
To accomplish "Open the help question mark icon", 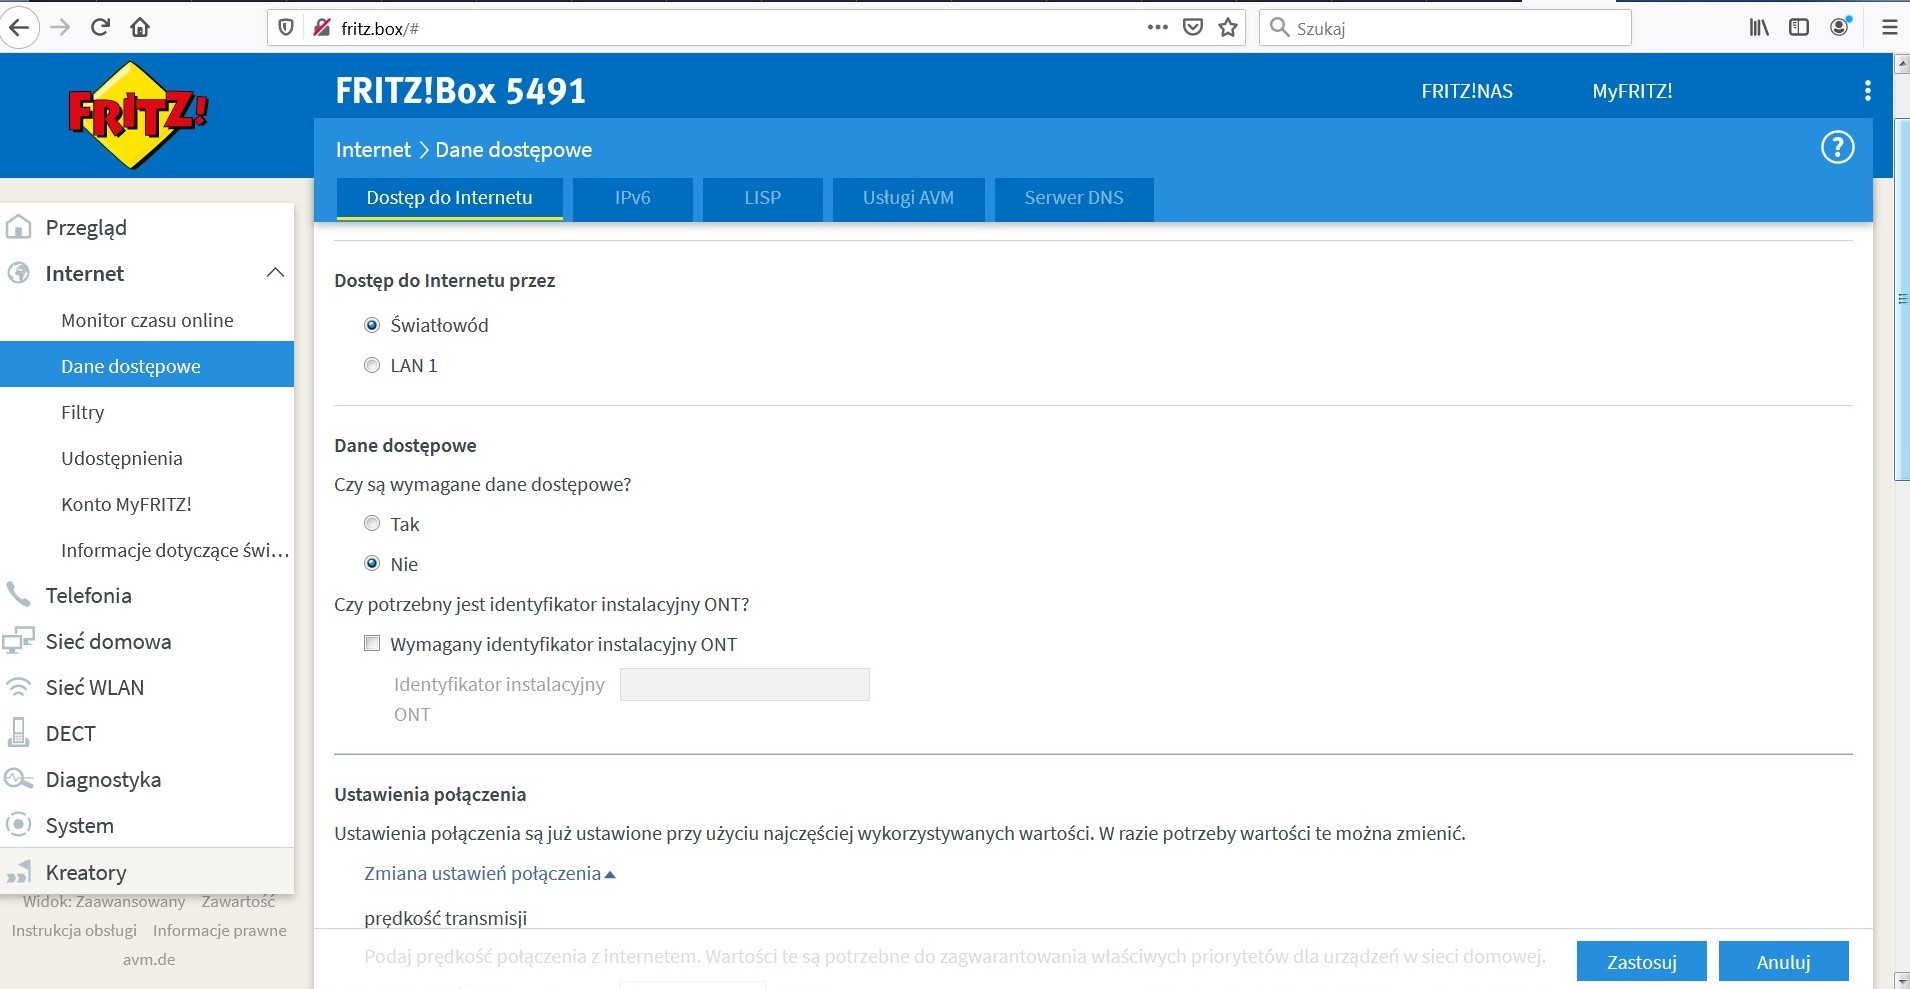I will 1837,148.
